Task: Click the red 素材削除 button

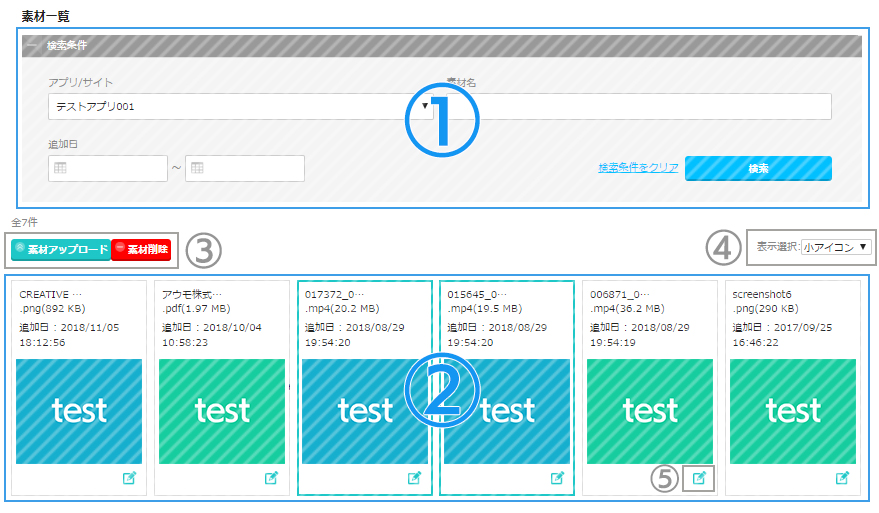Action: (x=141, y=249)
